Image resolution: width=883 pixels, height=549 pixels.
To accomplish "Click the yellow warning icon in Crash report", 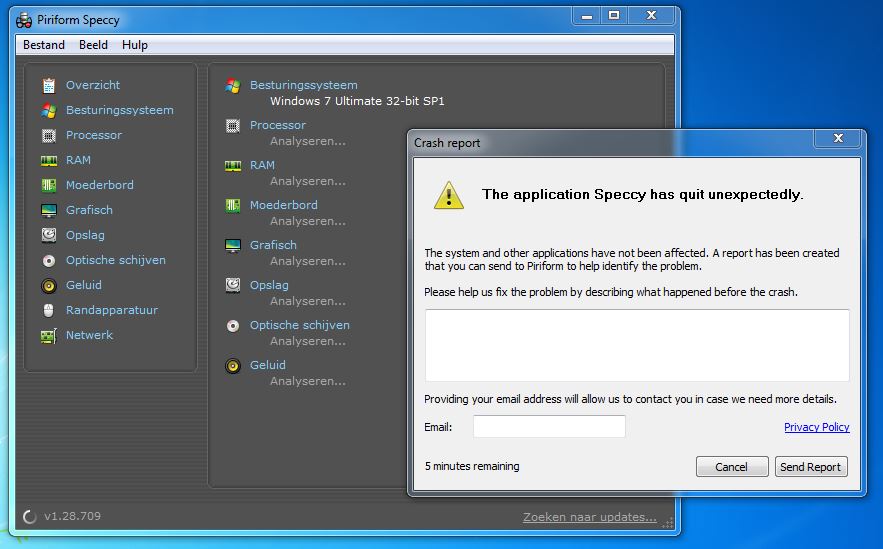I will tap(449, 195).
